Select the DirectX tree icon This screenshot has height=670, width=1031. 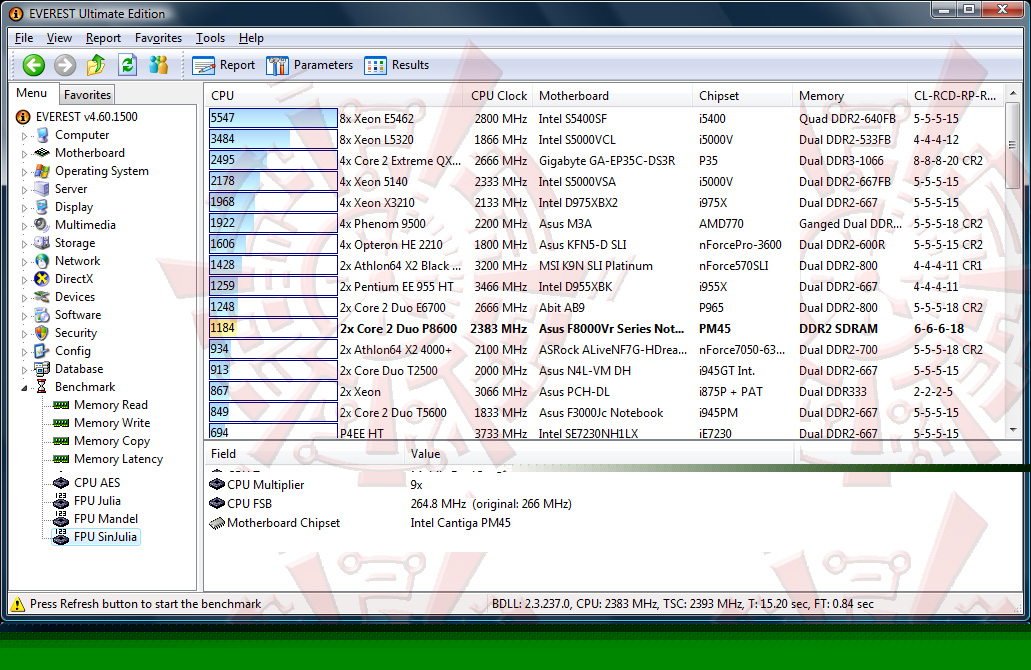click(x=42, y=279)
